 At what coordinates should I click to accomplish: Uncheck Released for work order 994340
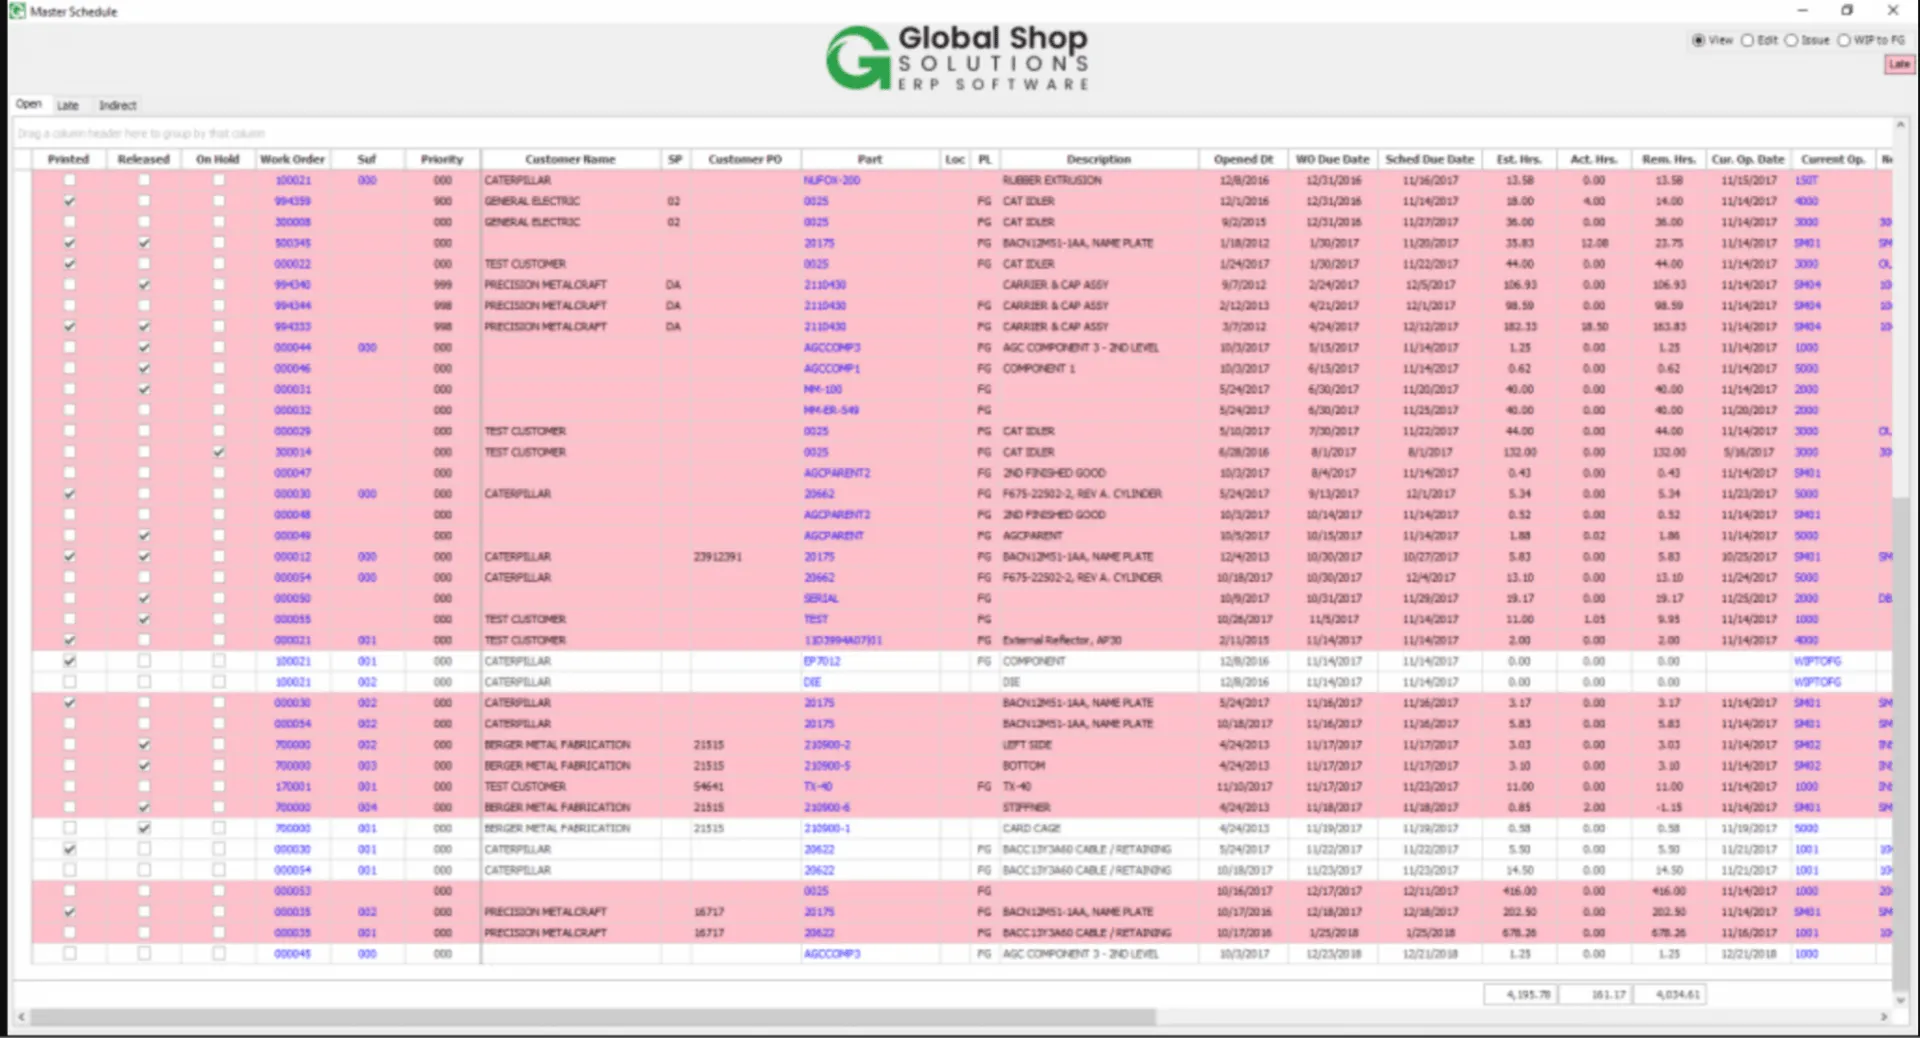(144, 285)
